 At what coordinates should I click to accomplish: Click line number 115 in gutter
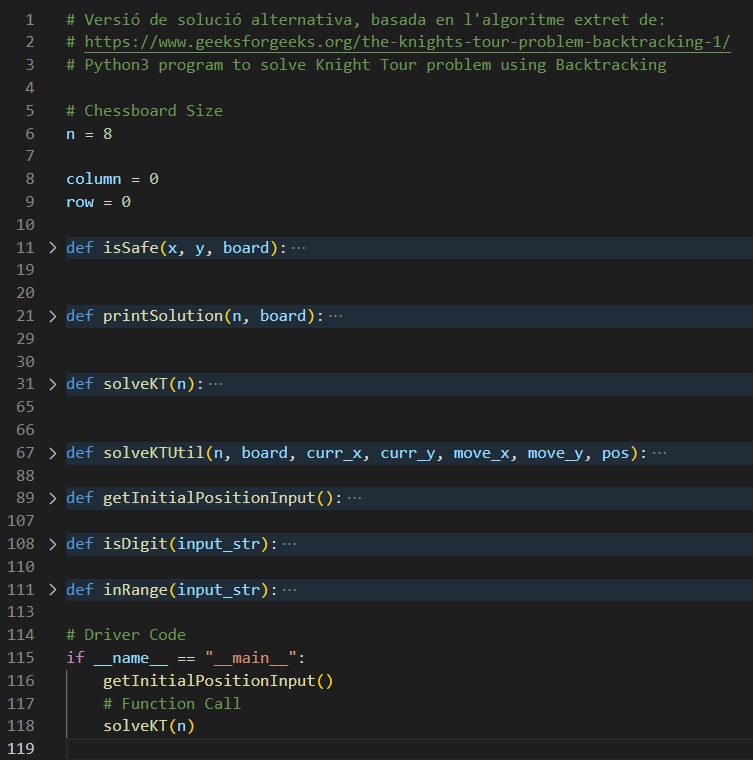[21, 658]
